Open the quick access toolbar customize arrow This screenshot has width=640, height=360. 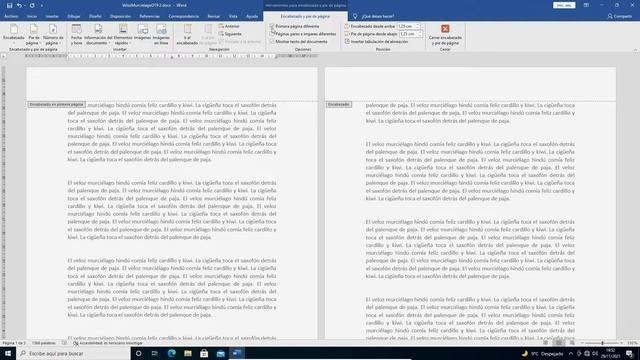(42, 6)
